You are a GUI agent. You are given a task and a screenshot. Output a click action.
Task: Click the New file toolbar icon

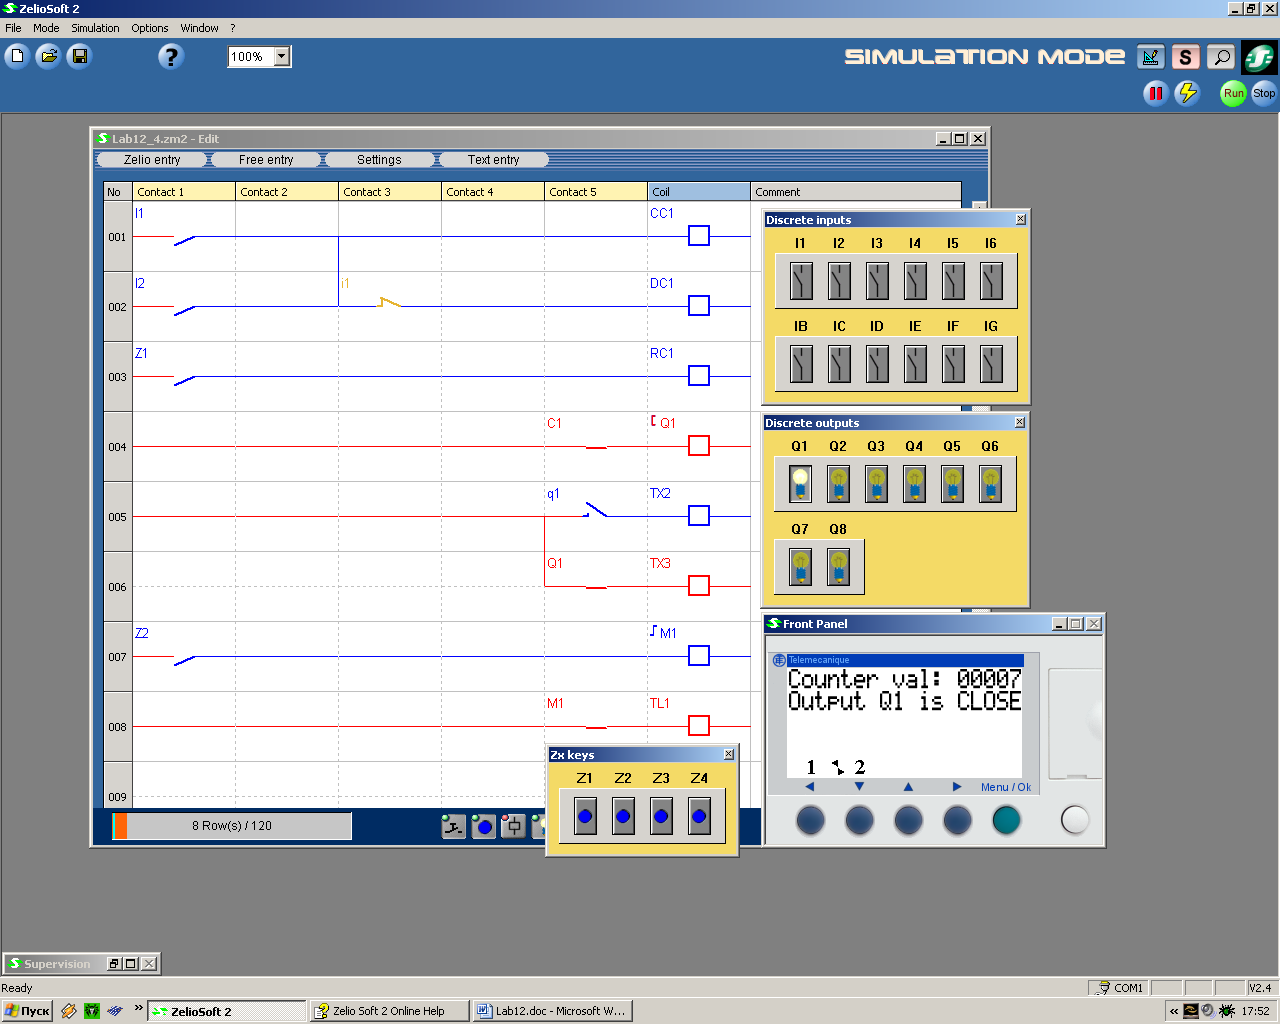tap(17, 56)
